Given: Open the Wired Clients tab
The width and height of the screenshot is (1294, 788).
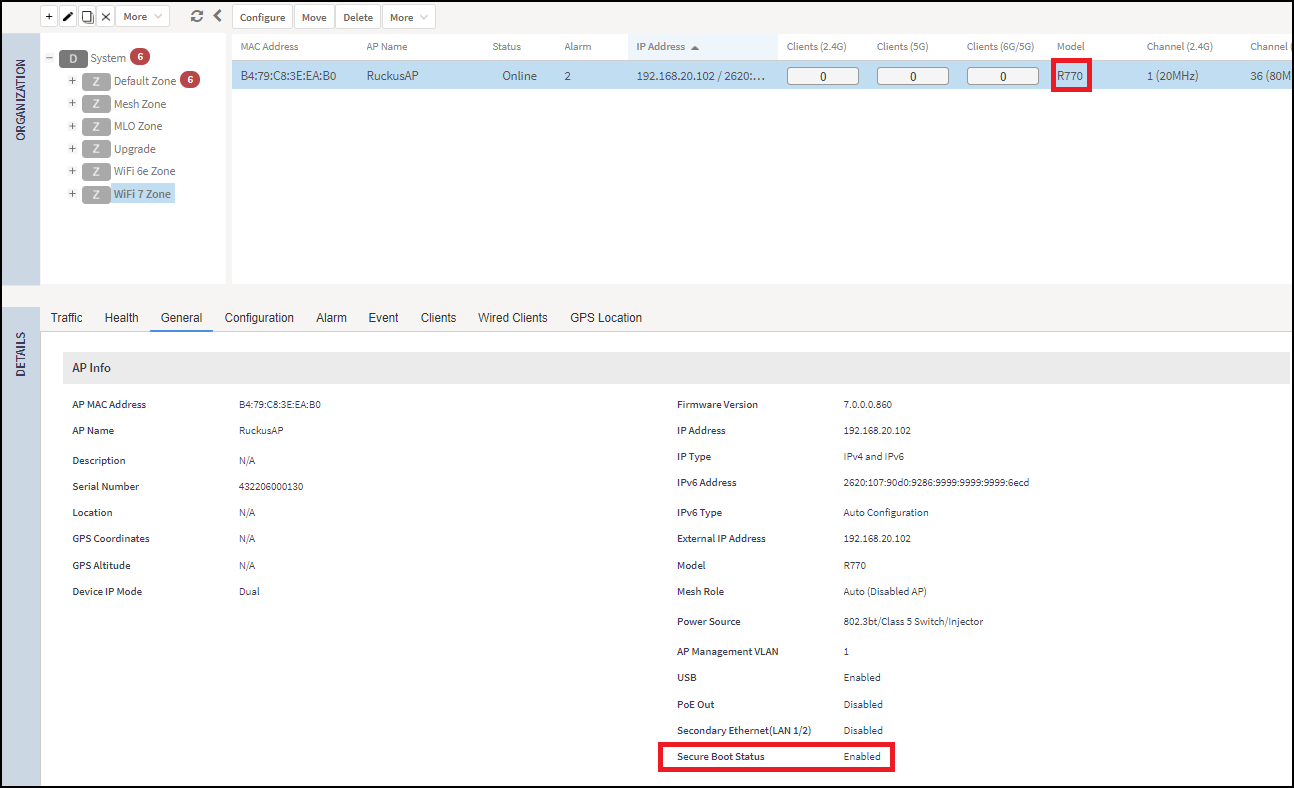Looking at the screenshot, I should tap(513, 318).
